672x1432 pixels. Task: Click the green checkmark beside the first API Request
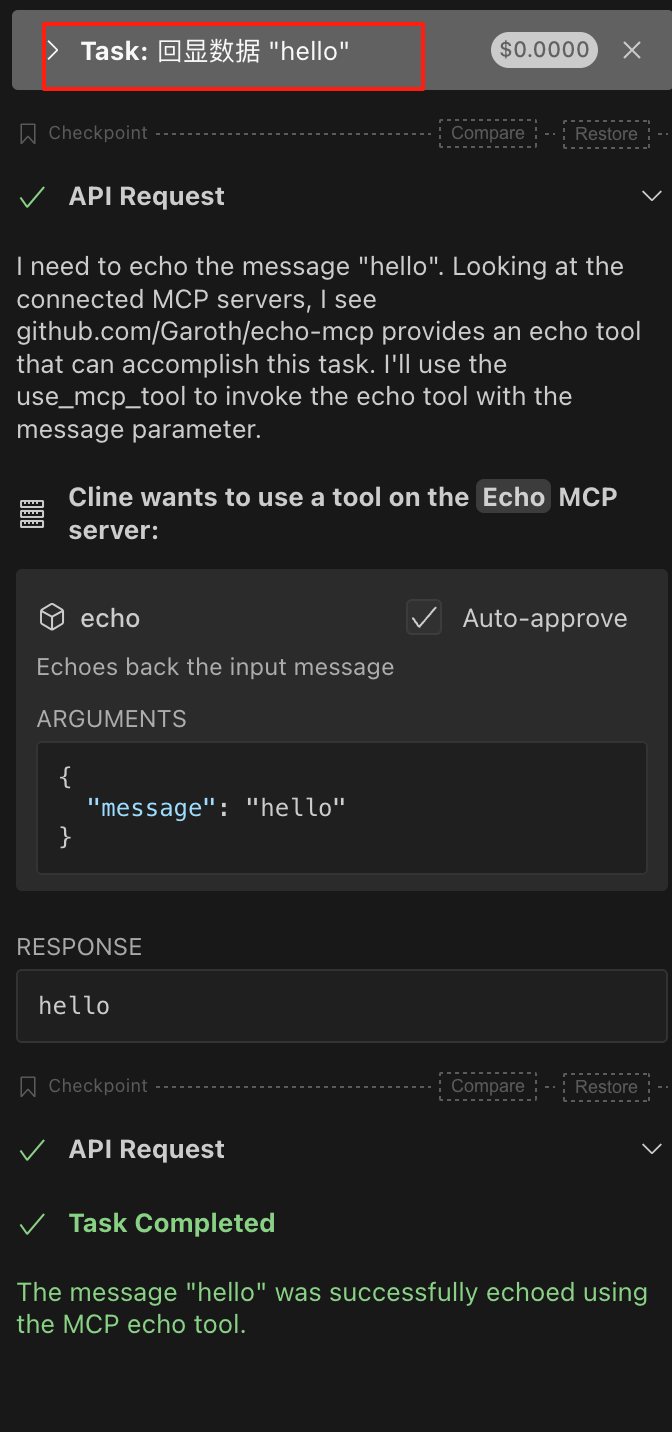(32, 196)
